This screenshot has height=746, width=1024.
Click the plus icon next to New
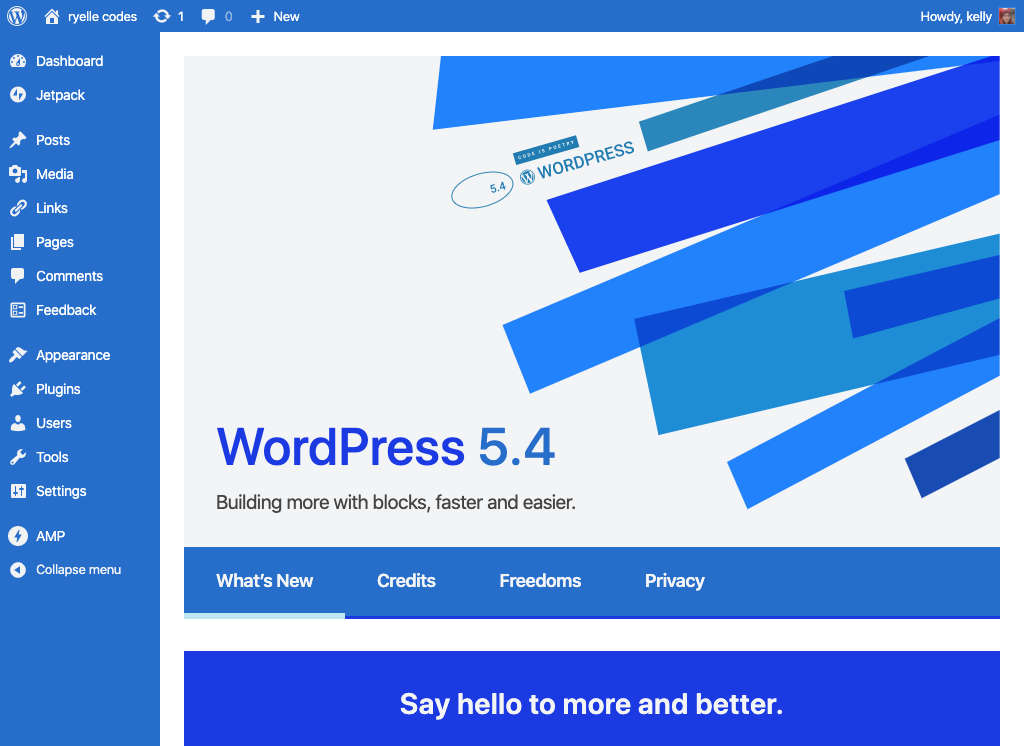258,16
